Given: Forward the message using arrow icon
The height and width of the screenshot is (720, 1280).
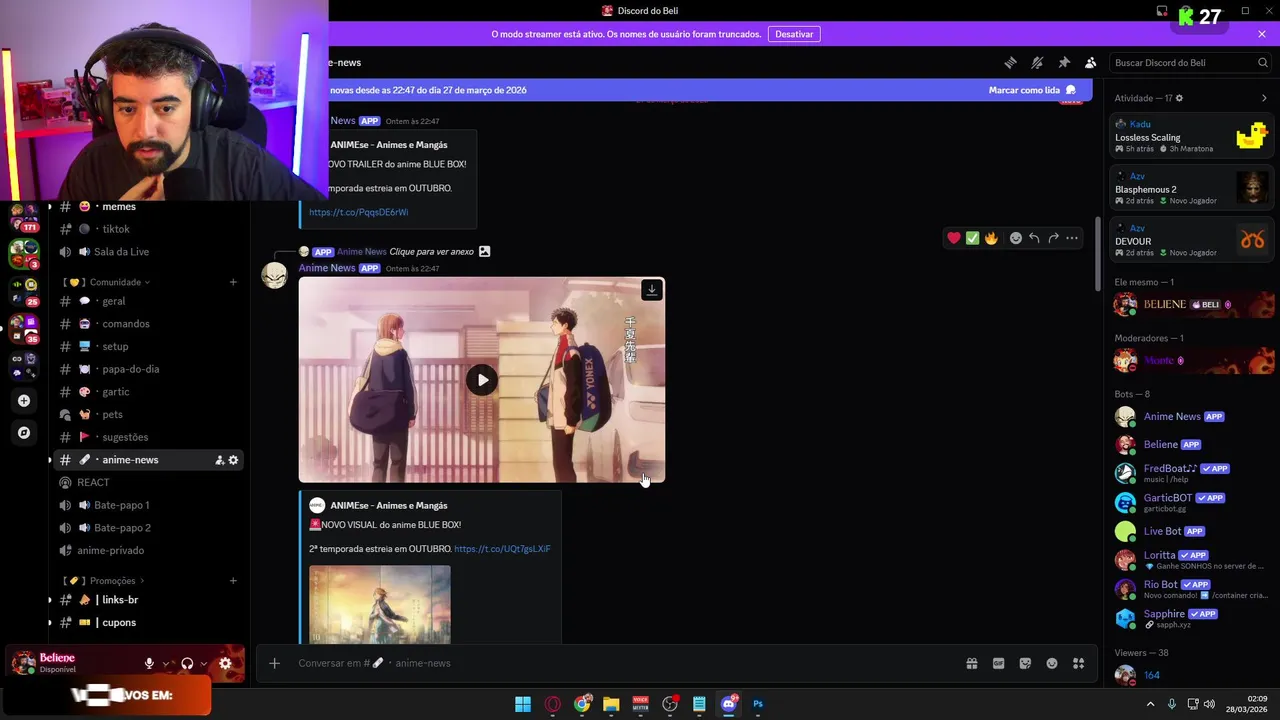Looking at the screenshot, I should pyautogui.click(x=1053, y=238).
